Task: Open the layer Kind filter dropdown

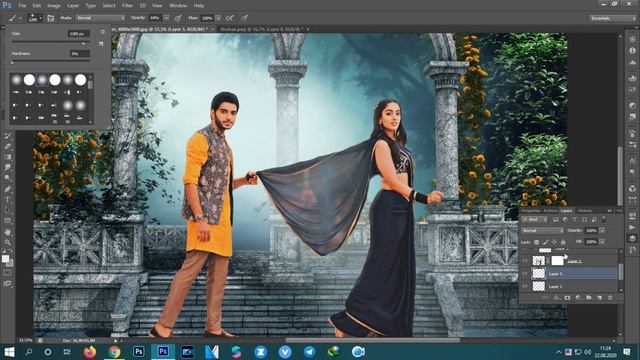Action: point(535,220)
